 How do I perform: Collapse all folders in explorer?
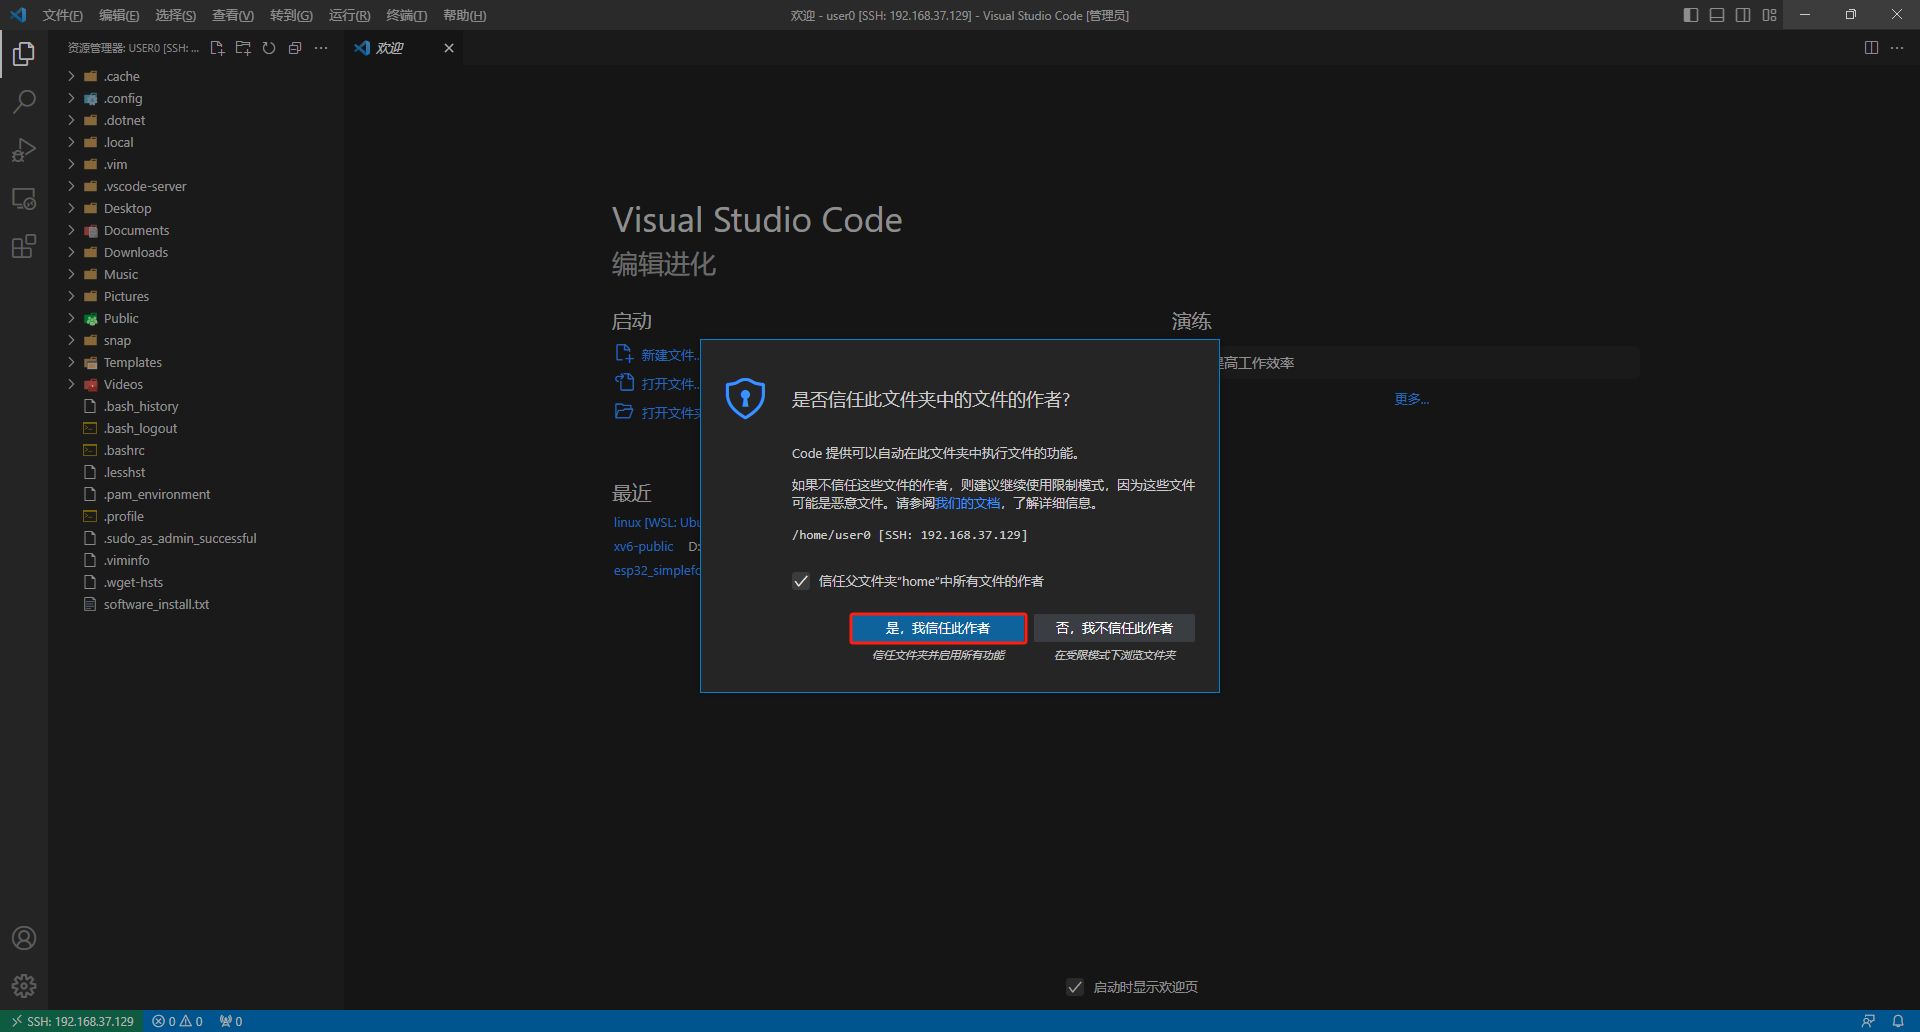(295, 48)
